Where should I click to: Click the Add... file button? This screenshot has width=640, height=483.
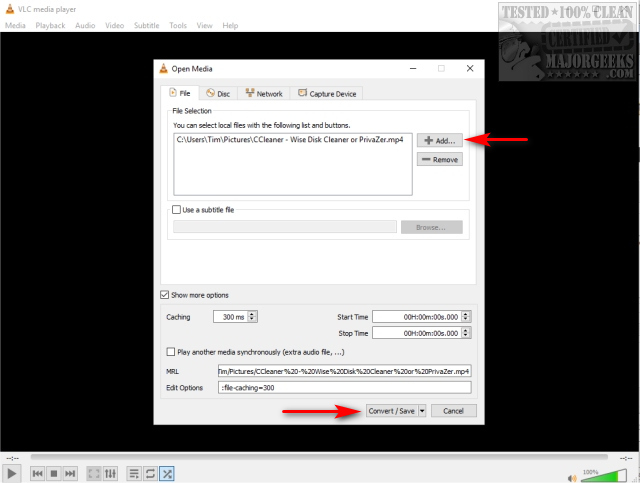click(x=440, y=140)
